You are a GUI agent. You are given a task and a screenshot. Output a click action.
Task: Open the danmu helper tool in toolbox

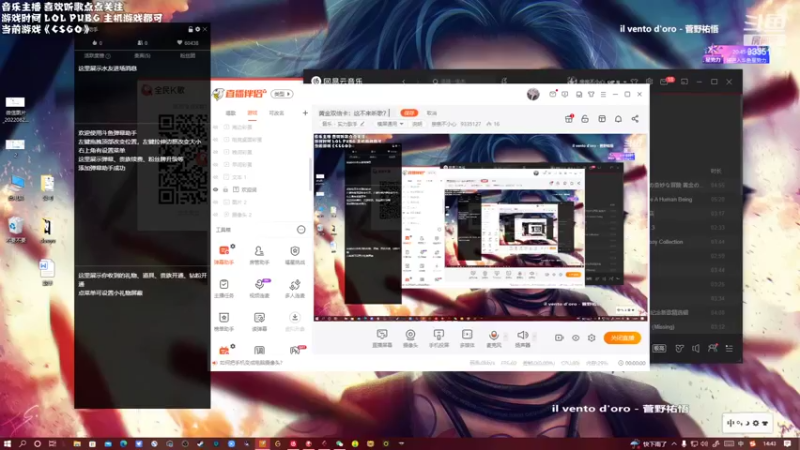224,254
